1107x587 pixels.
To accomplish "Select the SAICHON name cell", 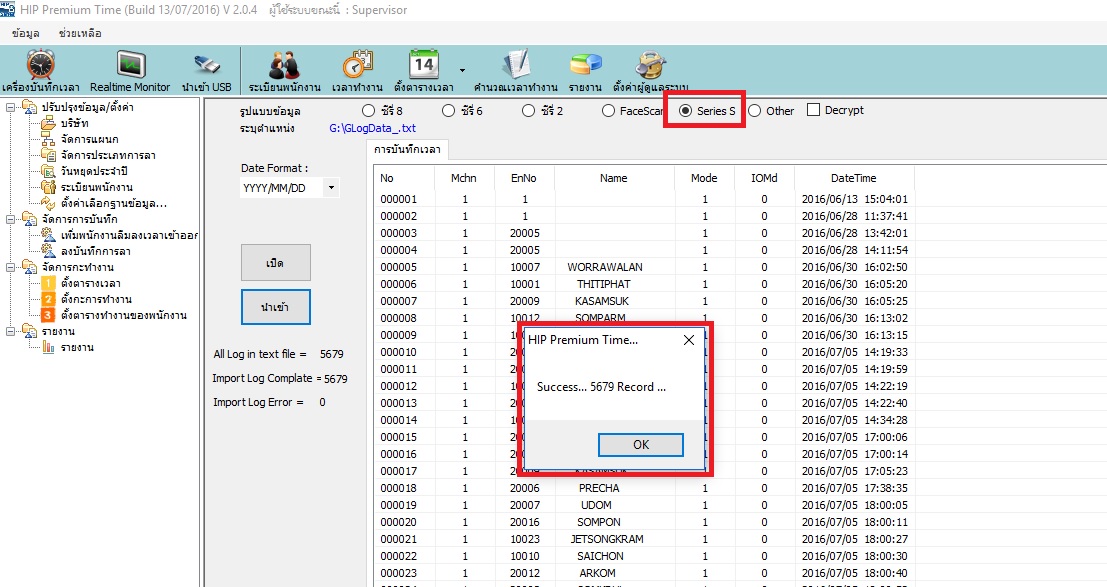I will pos(600,556).
